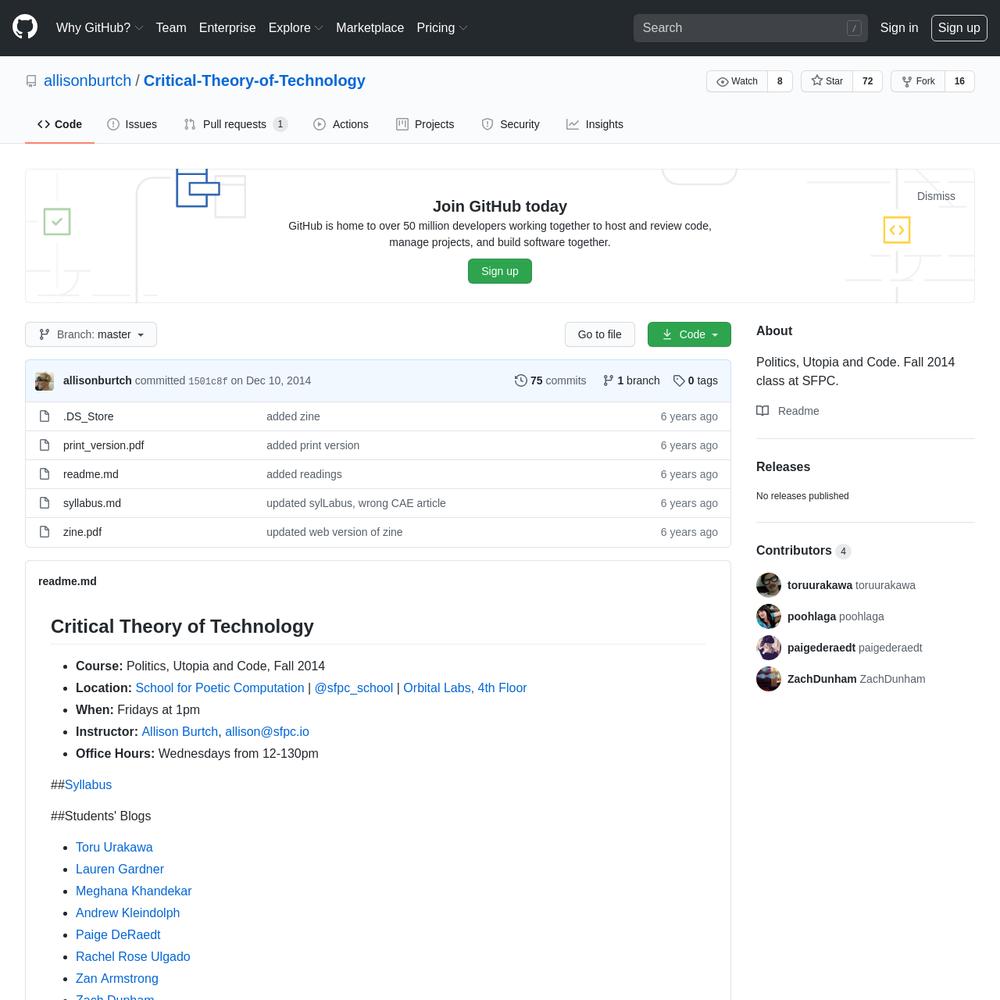The width and height of the screenshot is (1000, 1000).
Task: Switch to the Insights tab
Action: point(594,124)
